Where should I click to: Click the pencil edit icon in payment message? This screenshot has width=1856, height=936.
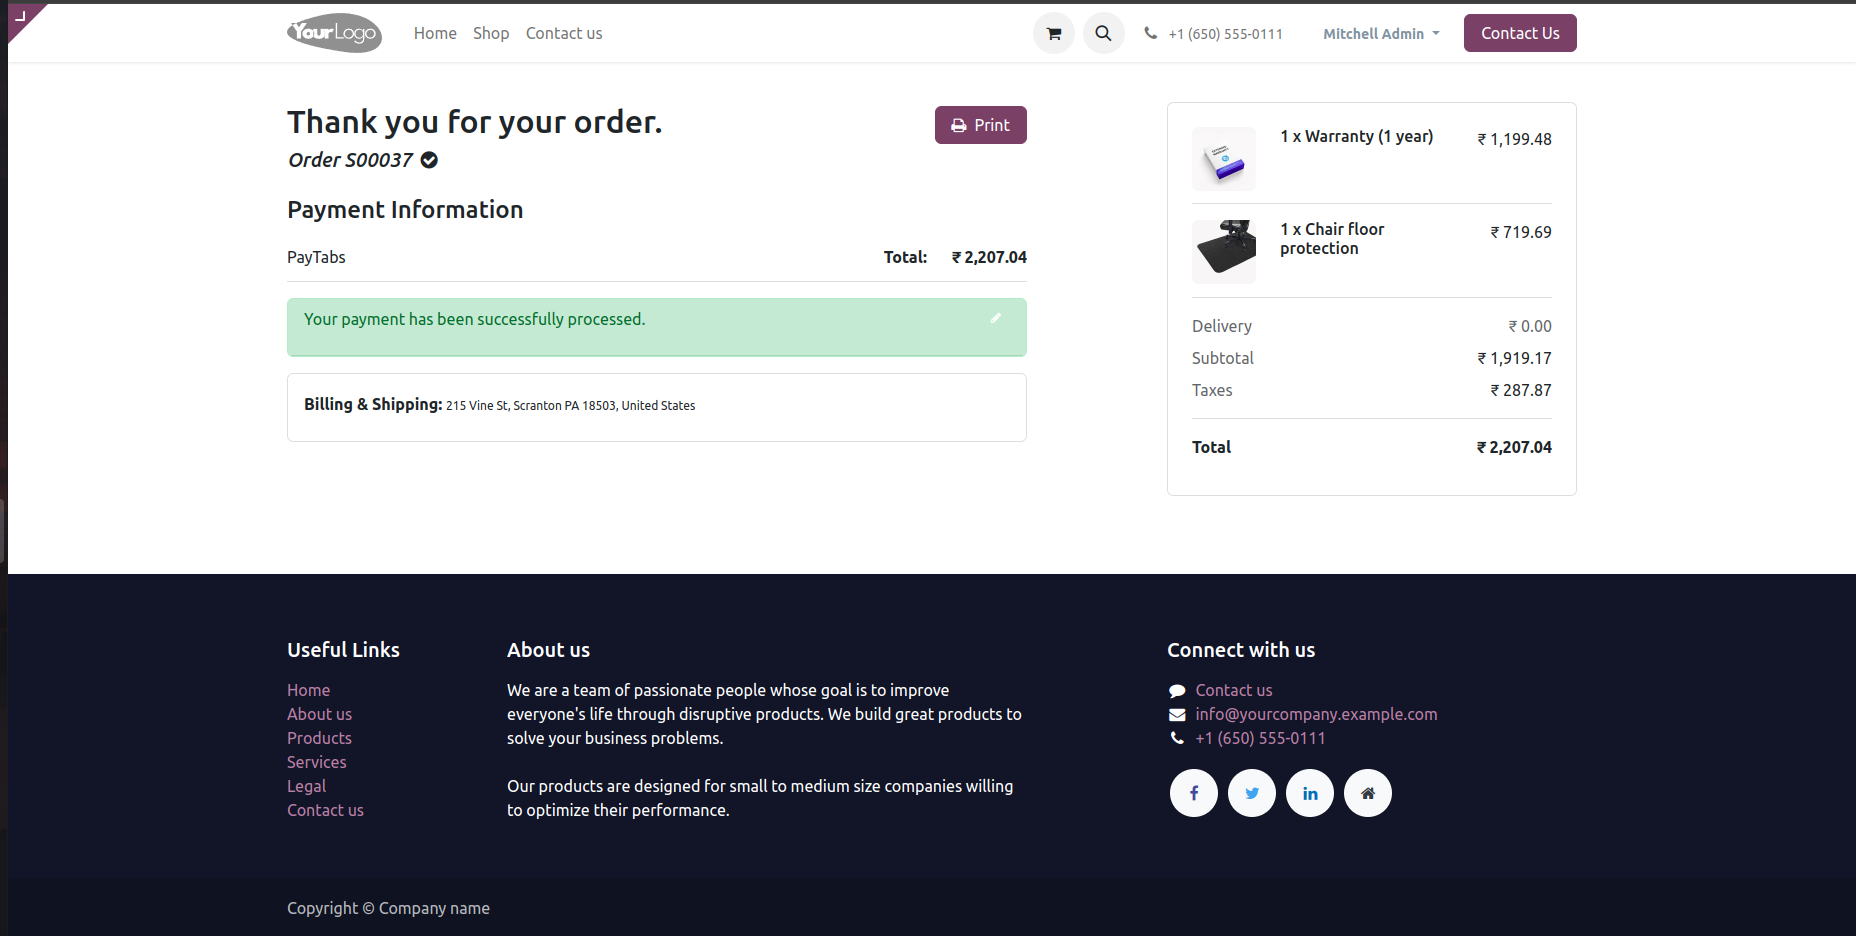coord(995,318)
